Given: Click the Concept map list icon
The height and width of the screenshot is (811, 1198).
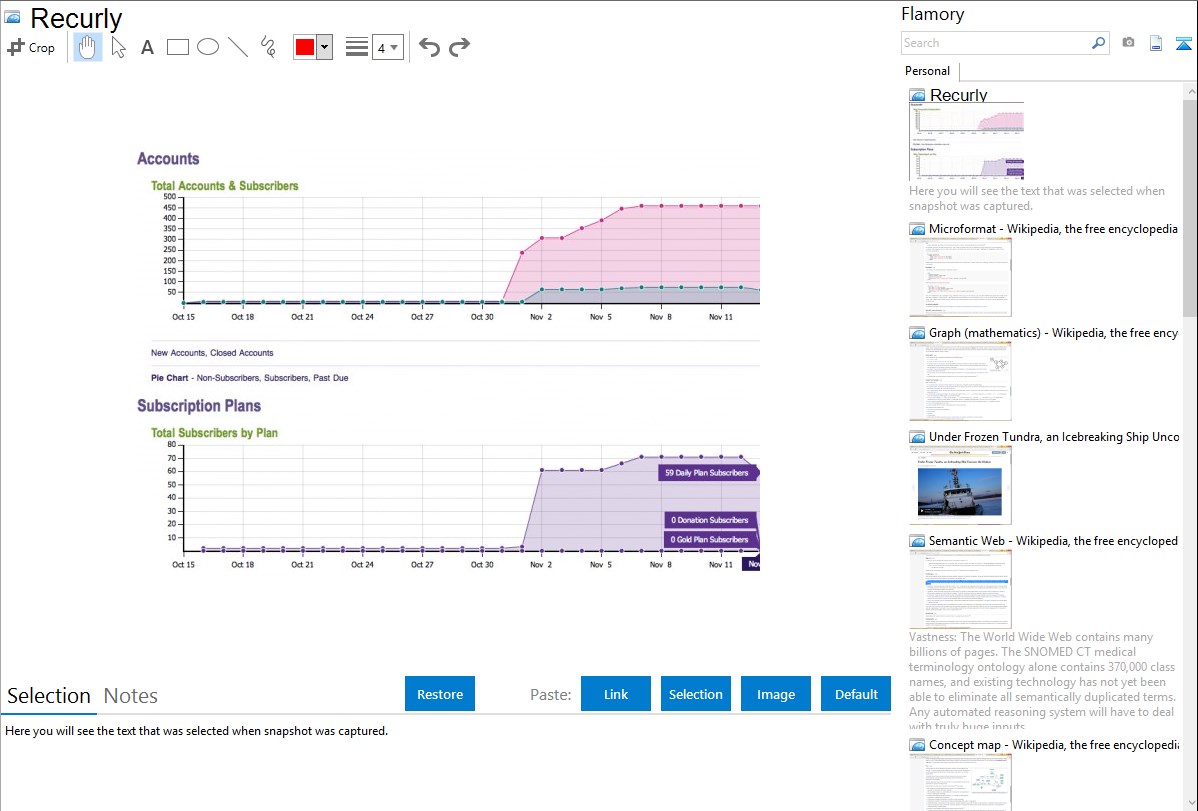Looking at the screenshot, I should [917, 744].
